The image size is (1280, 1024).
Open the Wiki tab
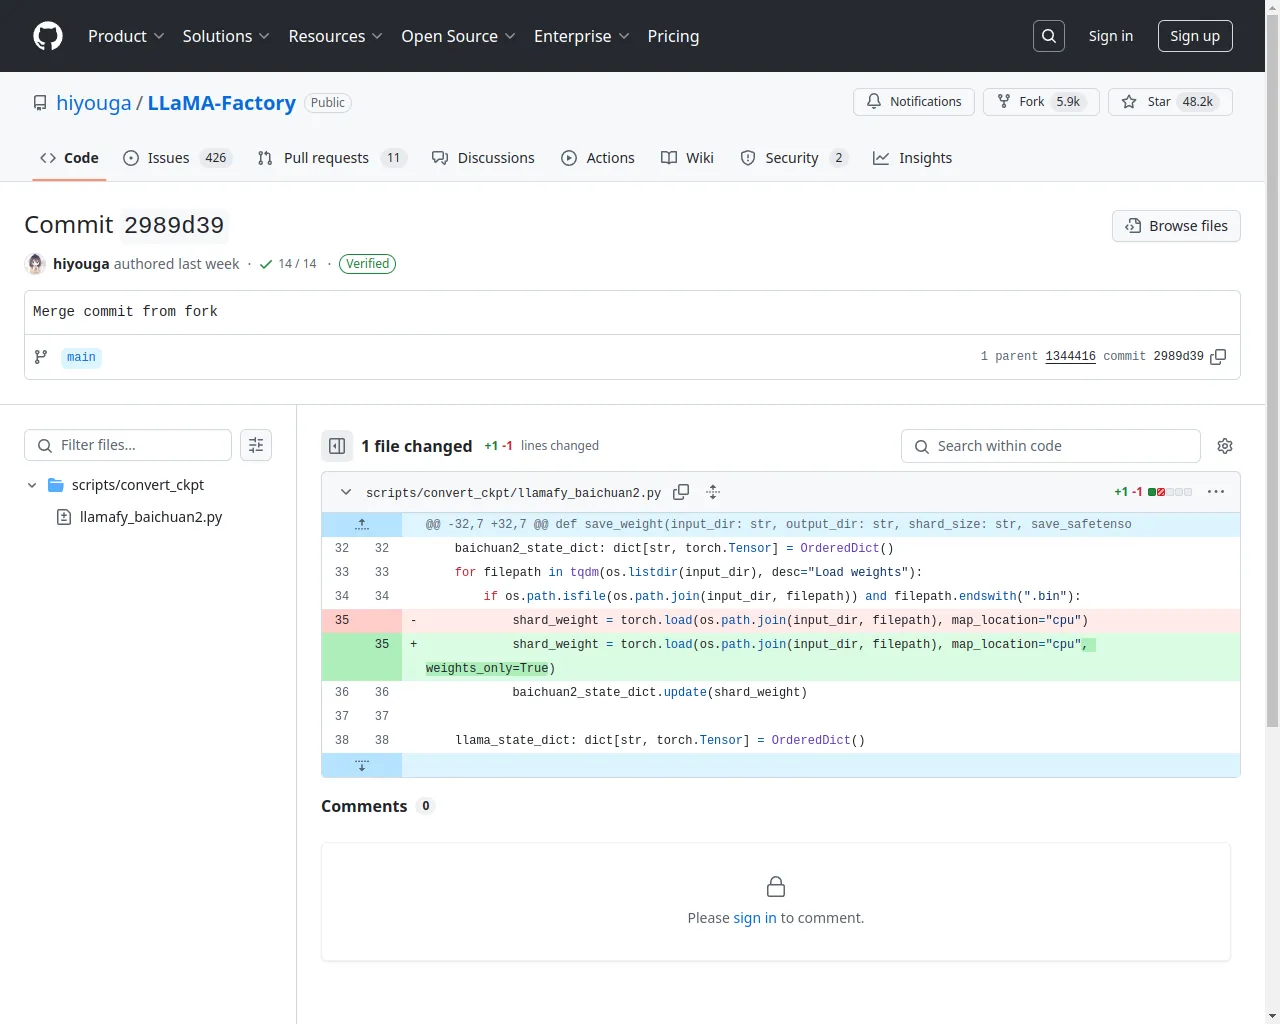tap(688, 158)
